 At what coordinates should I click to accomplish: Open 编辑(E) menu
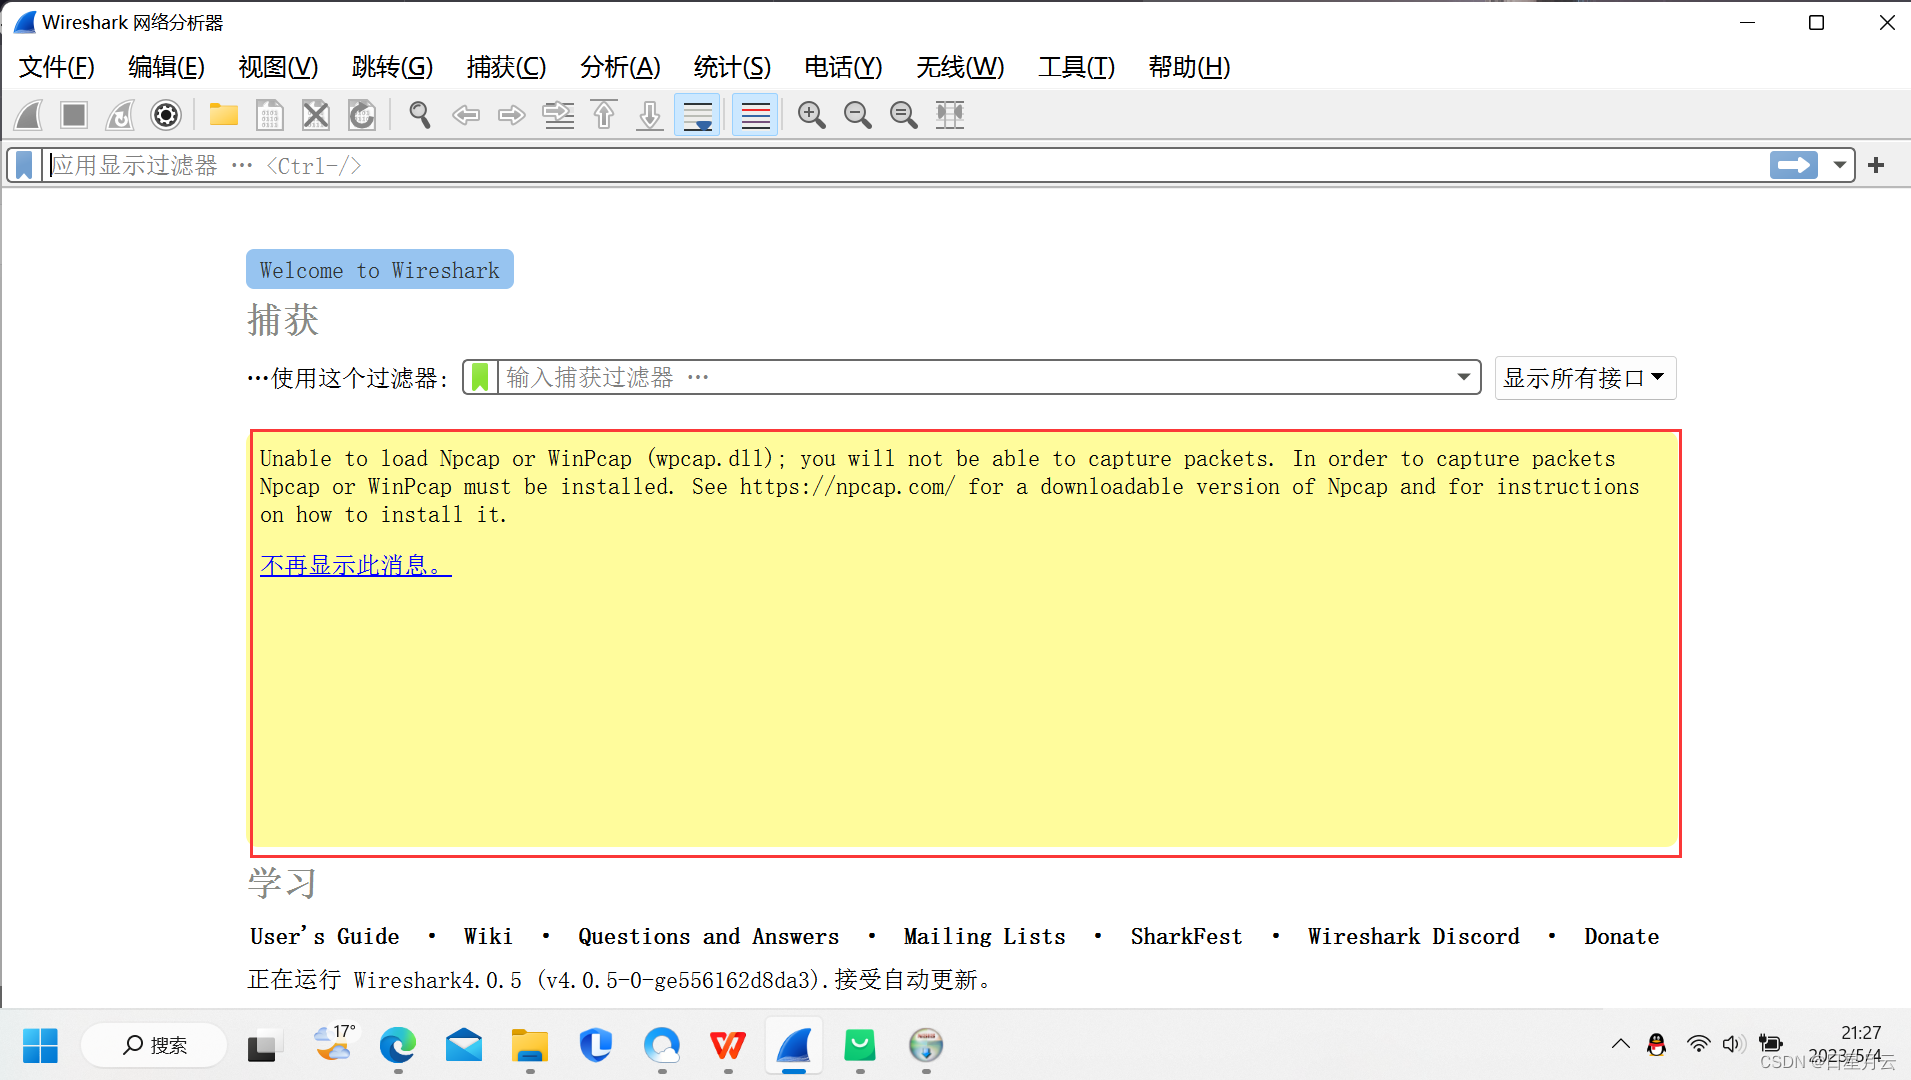click(166, 67)
